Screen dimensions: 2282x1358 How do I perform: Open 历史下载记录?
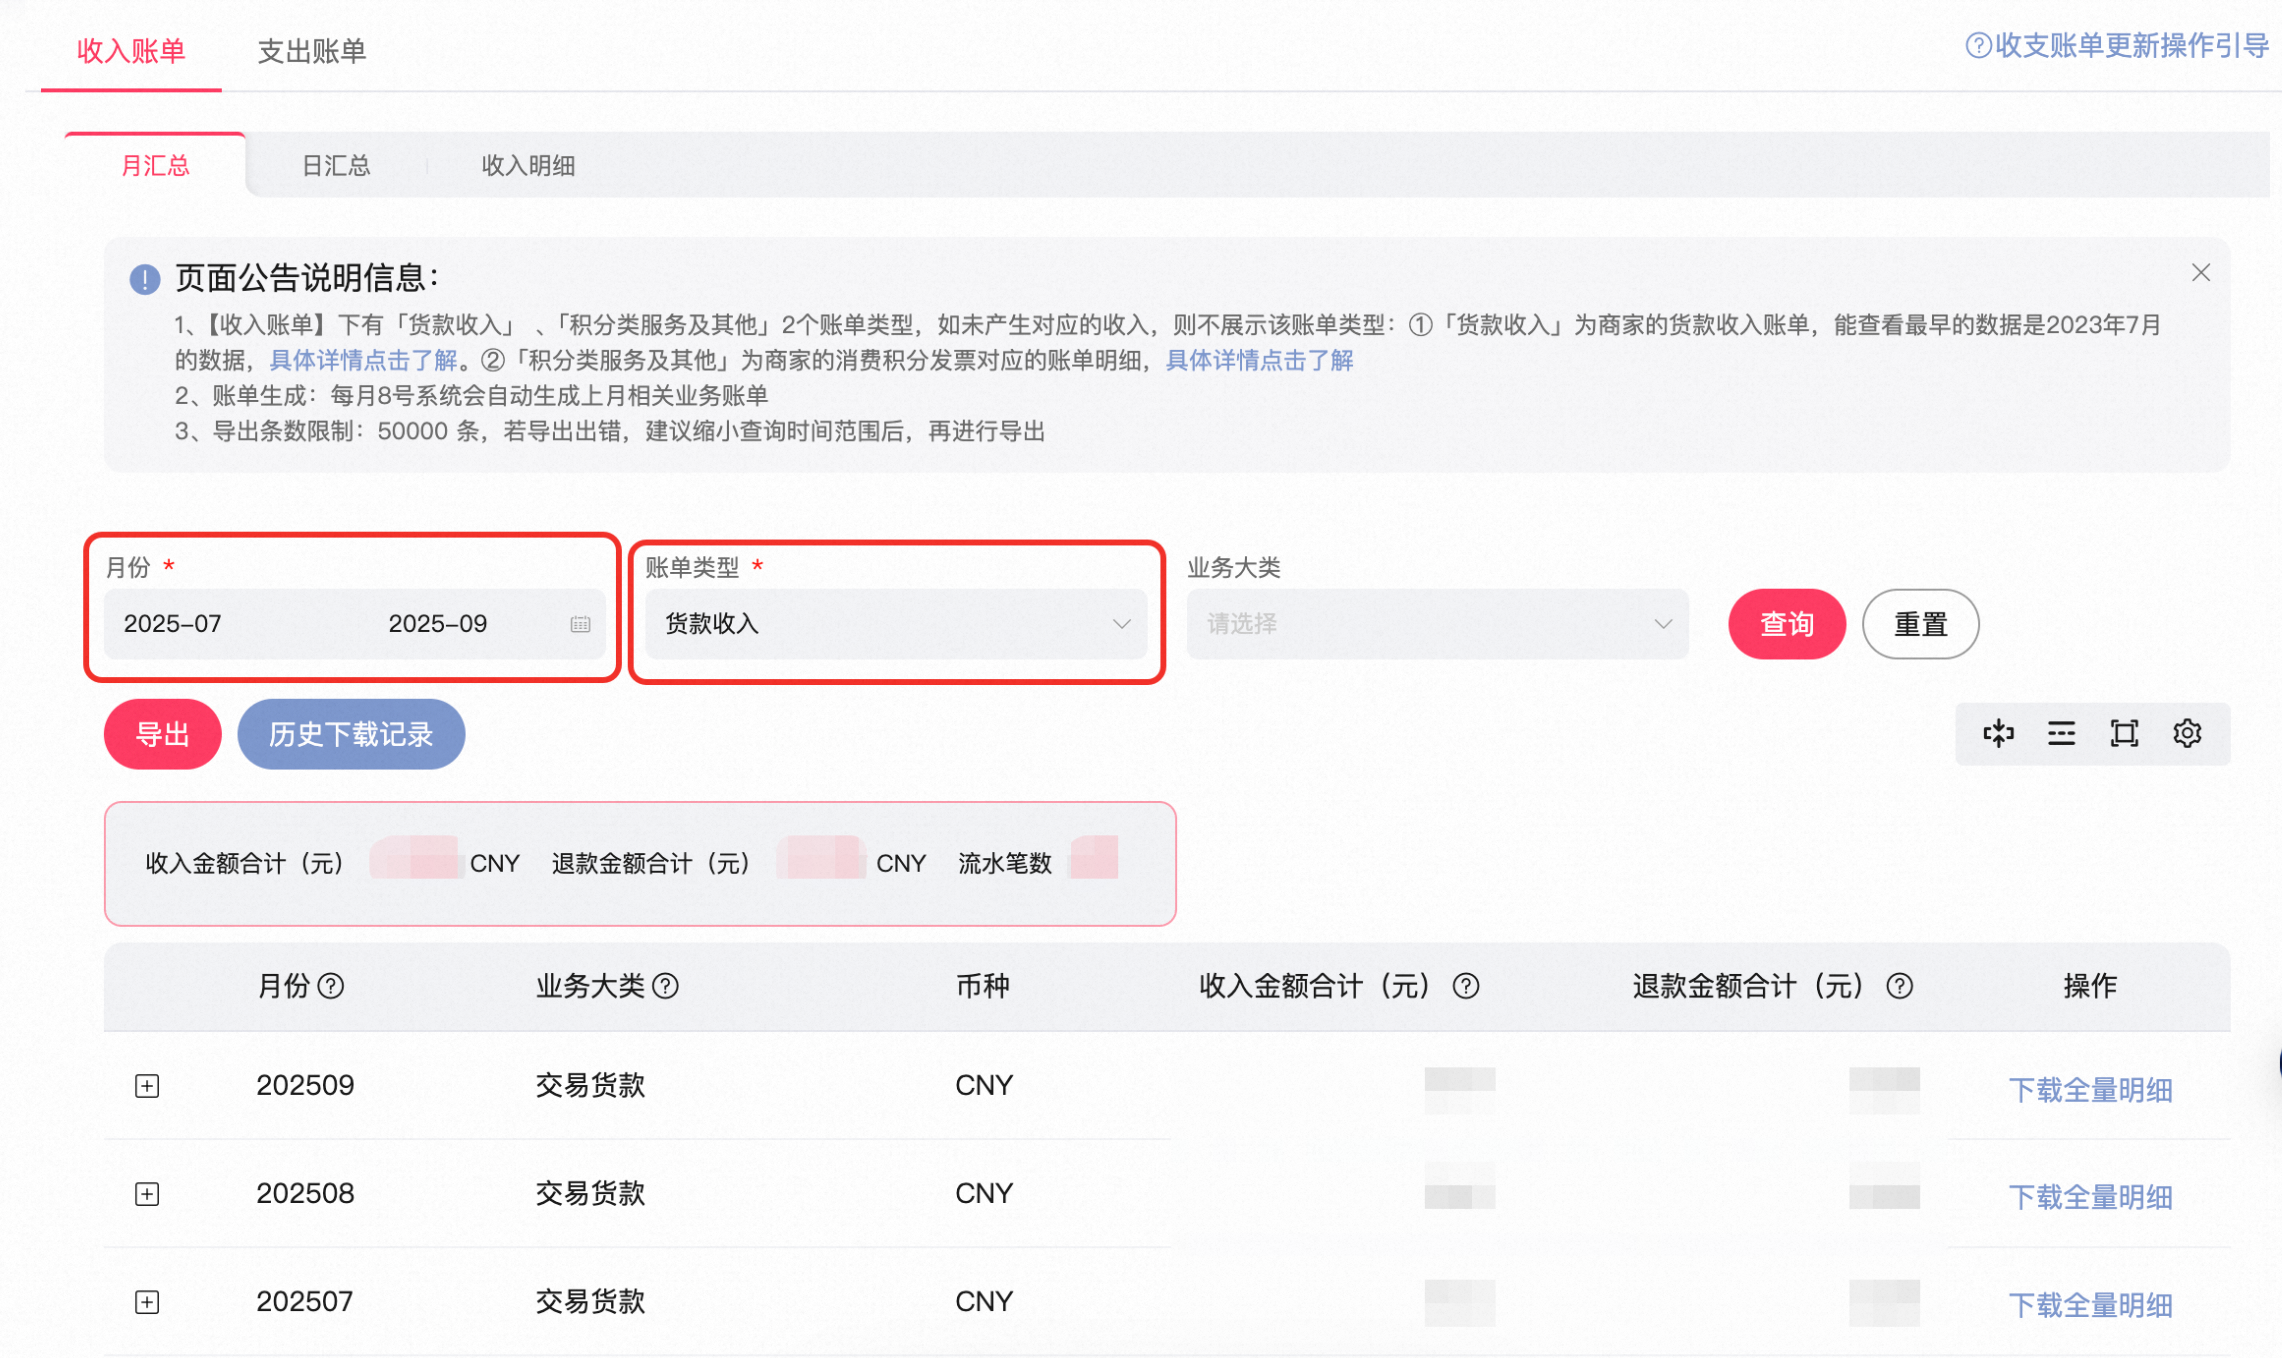351,734
